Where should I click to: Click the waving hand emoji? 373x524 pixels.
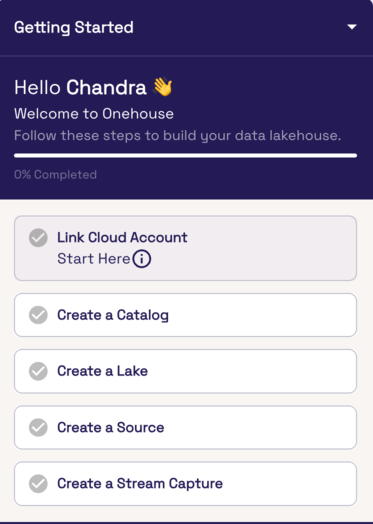(162, 87)
